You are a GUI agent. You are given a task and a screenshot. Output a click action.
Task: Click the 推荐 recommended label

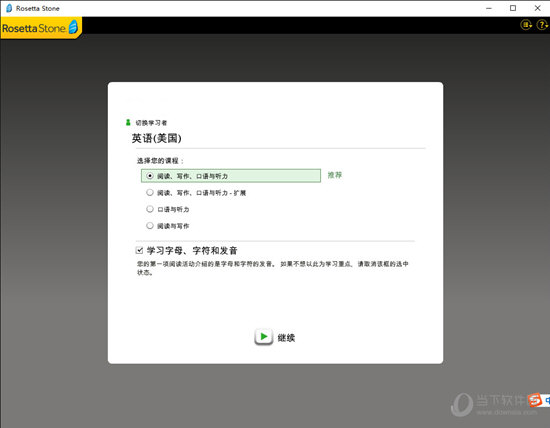pyautogui.click(x=335, y=175)
